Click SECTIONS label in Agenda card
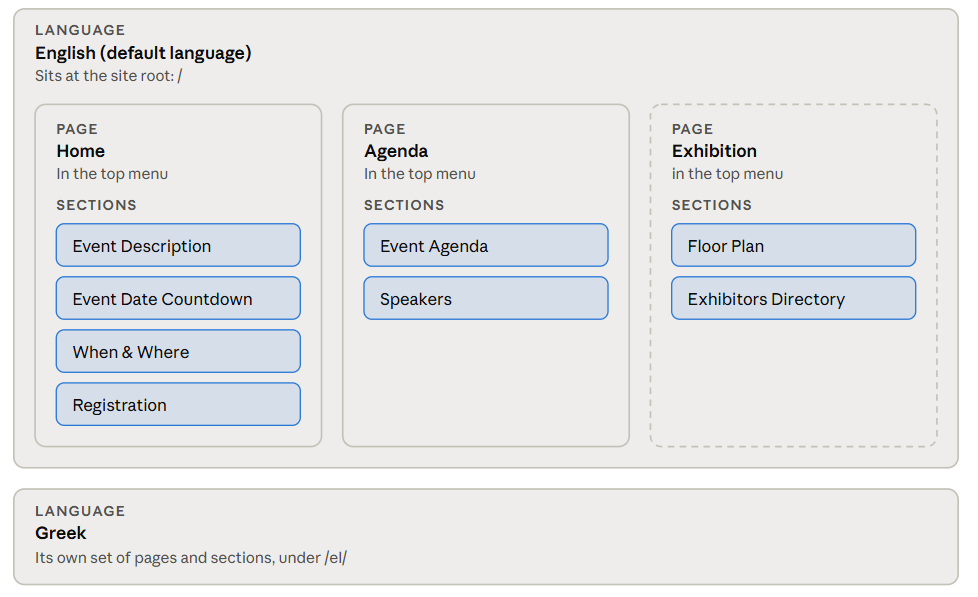Screen dimensions: 978x597 pyautogui.click(x=404, y=205)
